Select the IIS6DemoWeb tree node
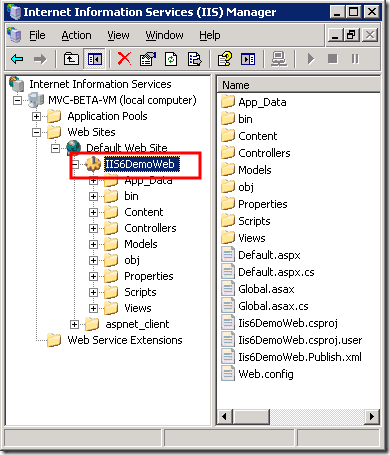 pos(142,164)
